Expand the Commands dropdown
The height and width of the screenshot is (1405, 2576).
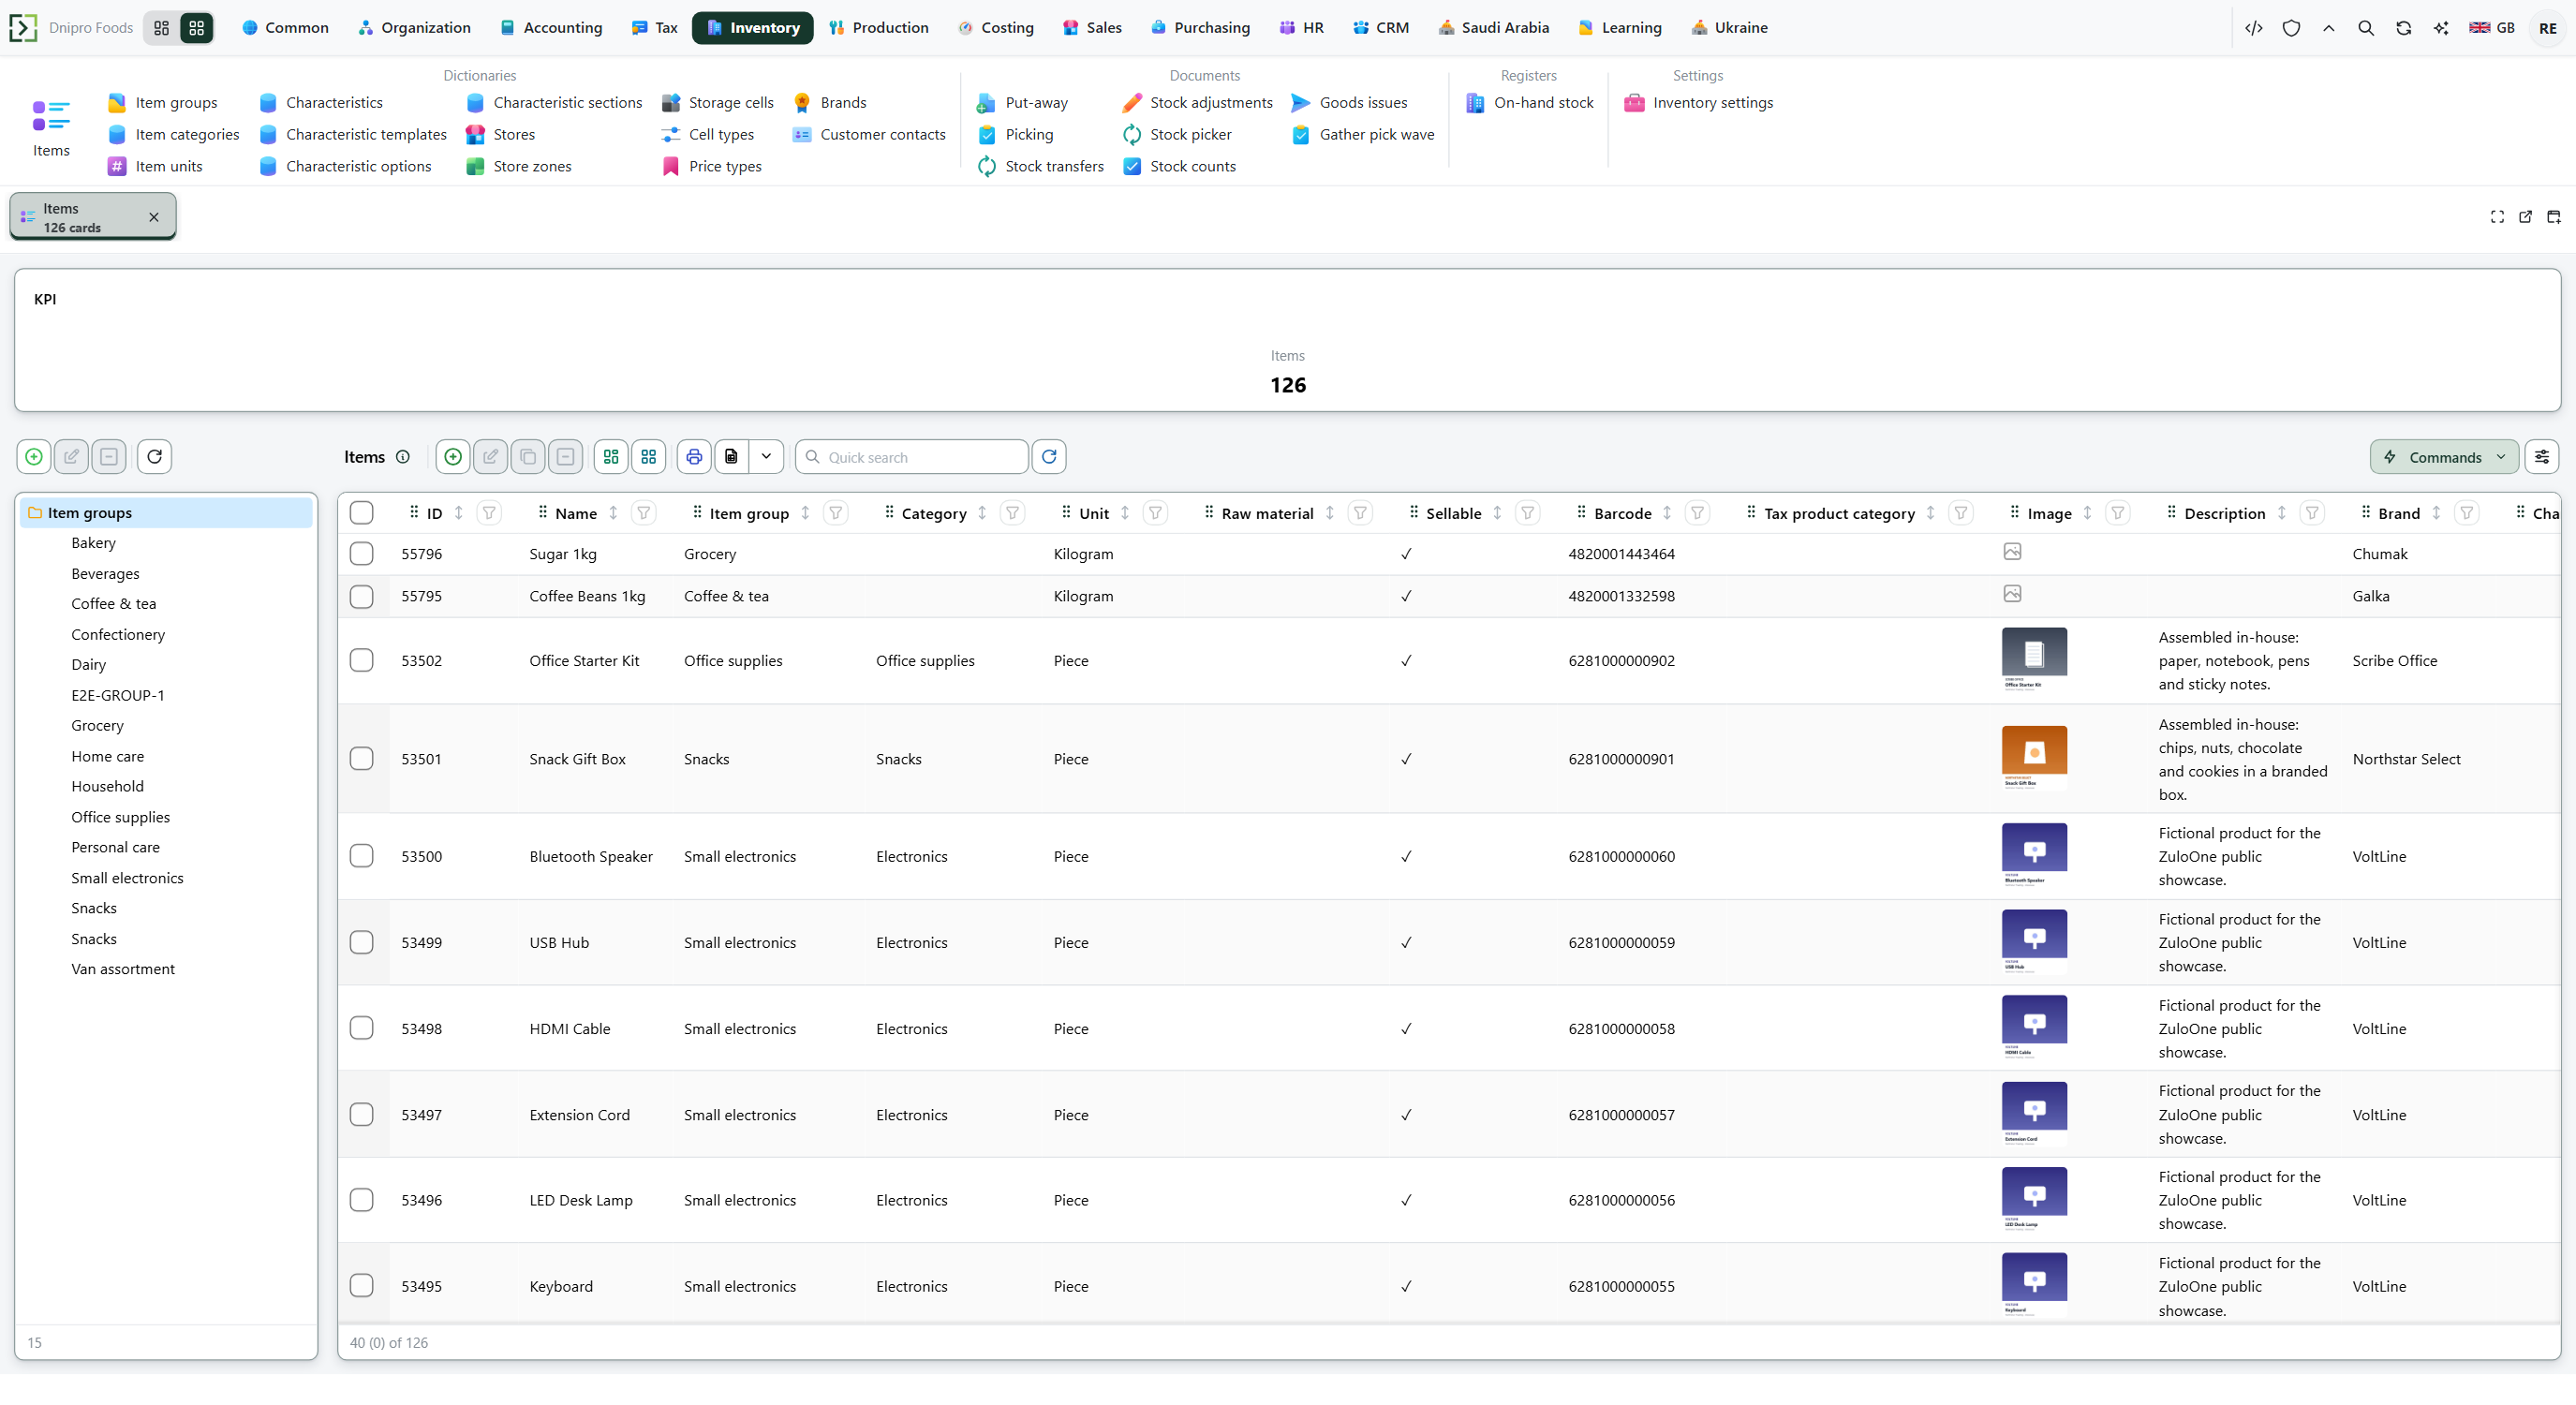click(2444, 457)
